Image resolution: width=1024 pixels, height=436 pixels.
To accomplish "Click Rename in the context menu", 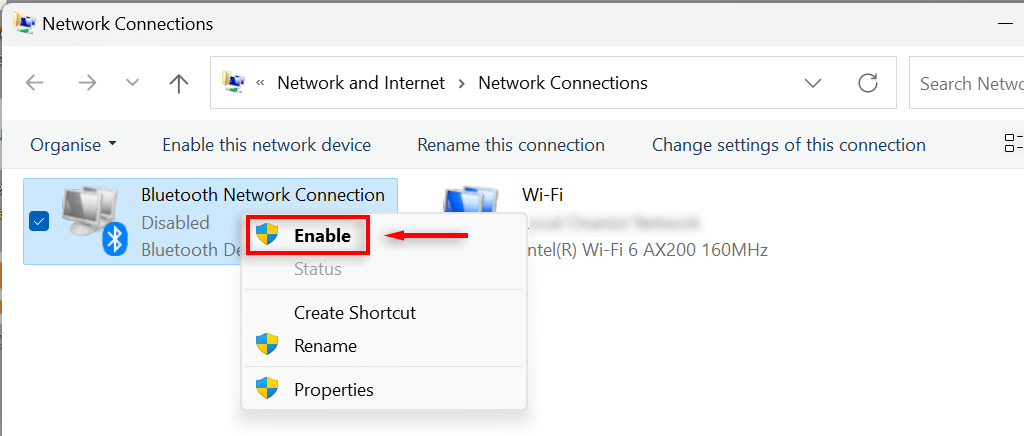I will point(324,346).
